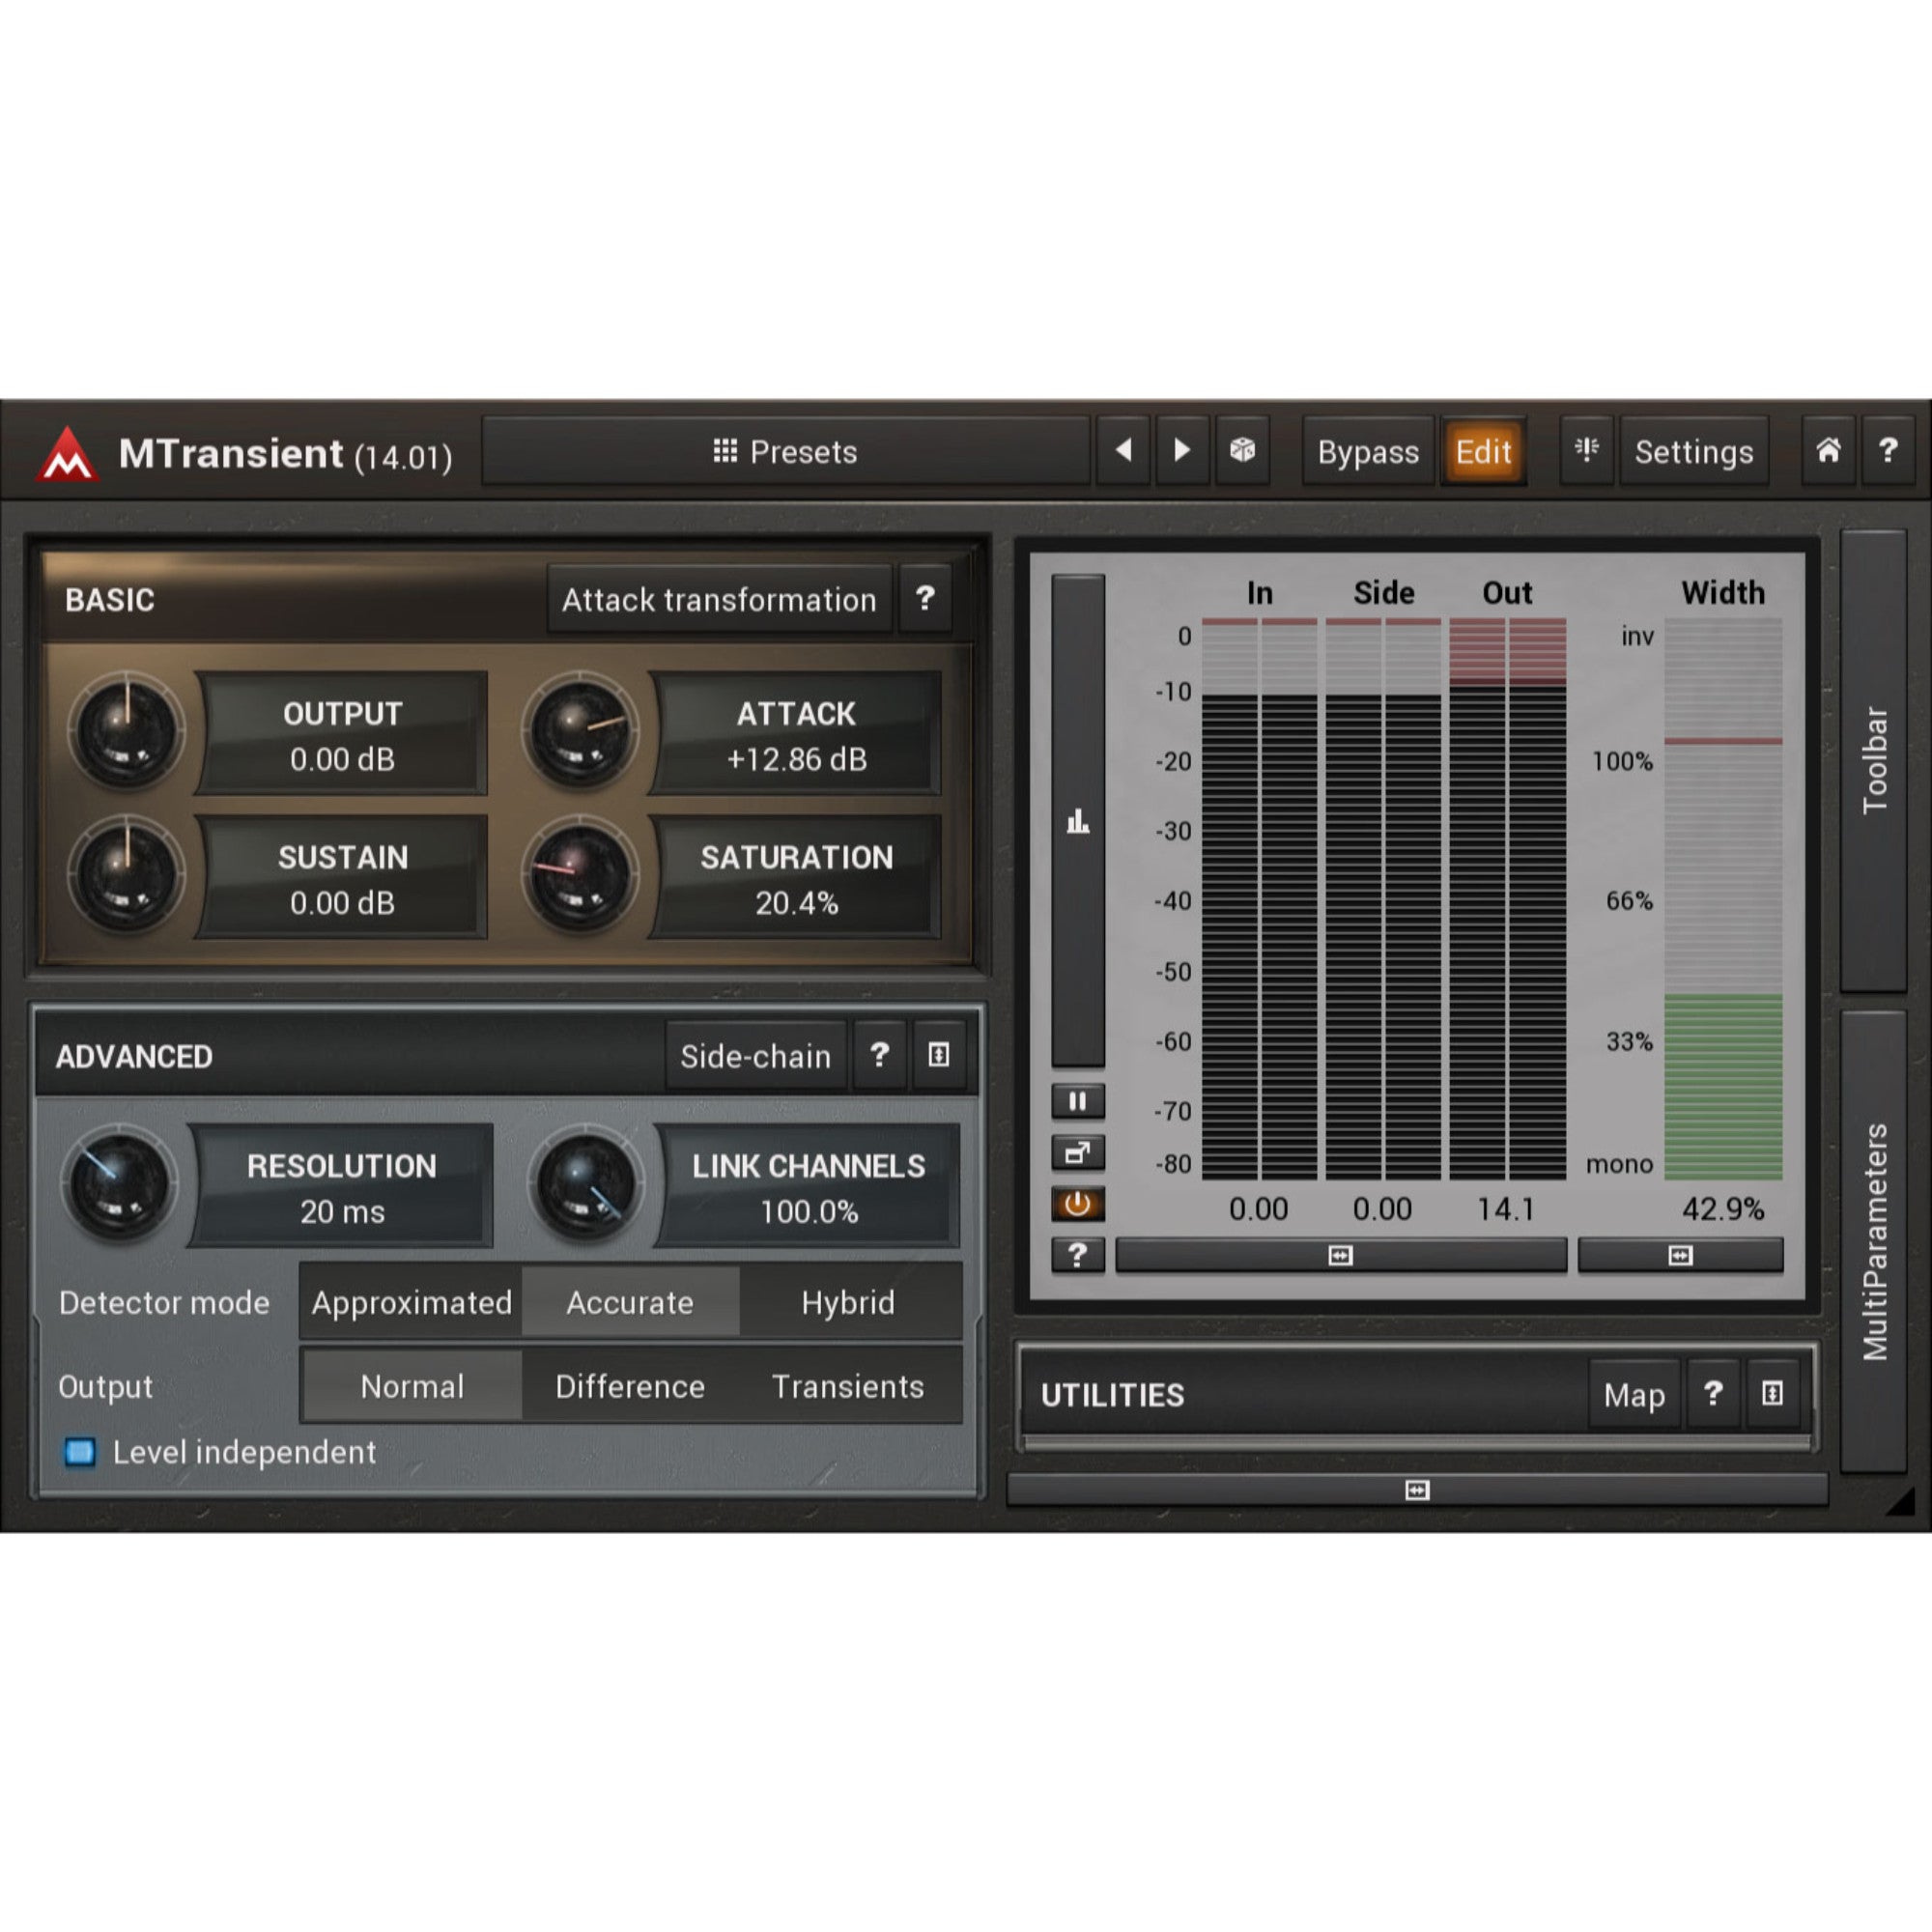Viewport: 1932px width, 1932px height.
Task: Select Accurate detector mode
Action: coord(630,1302)
